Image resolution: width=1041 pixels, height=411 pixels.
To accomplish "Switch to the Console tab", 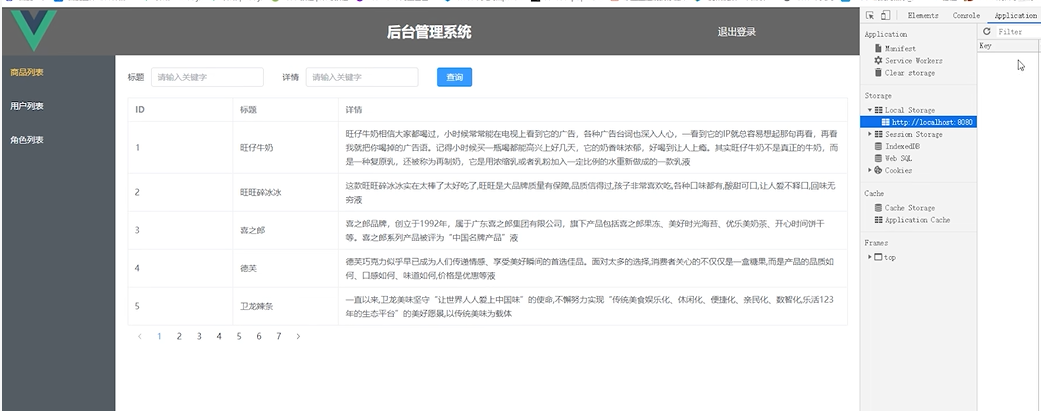I will [966, 15].
